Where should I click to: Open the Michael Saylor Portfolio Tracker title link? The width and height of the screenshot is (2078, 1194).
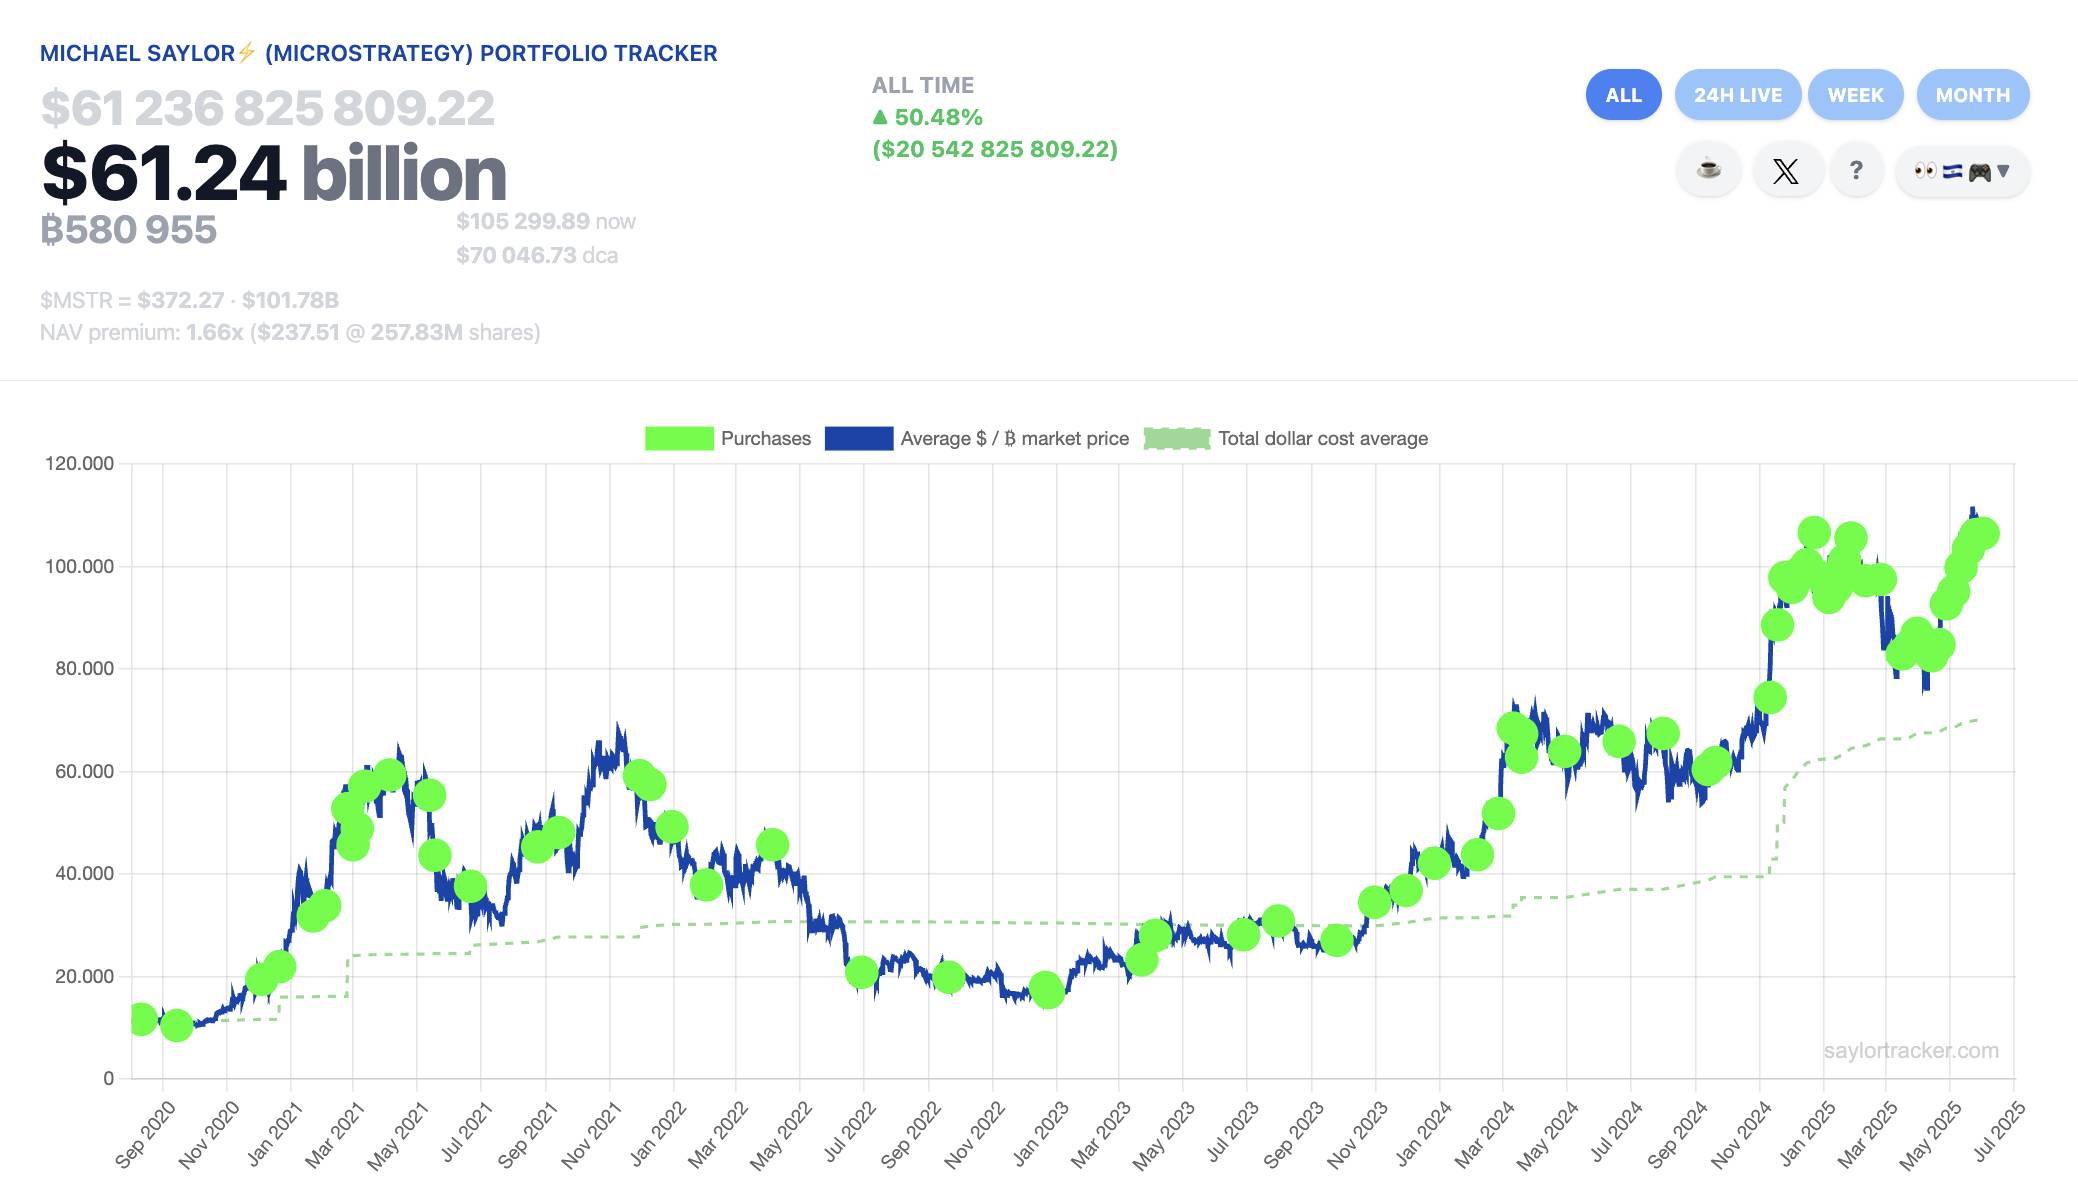point(378,53)
